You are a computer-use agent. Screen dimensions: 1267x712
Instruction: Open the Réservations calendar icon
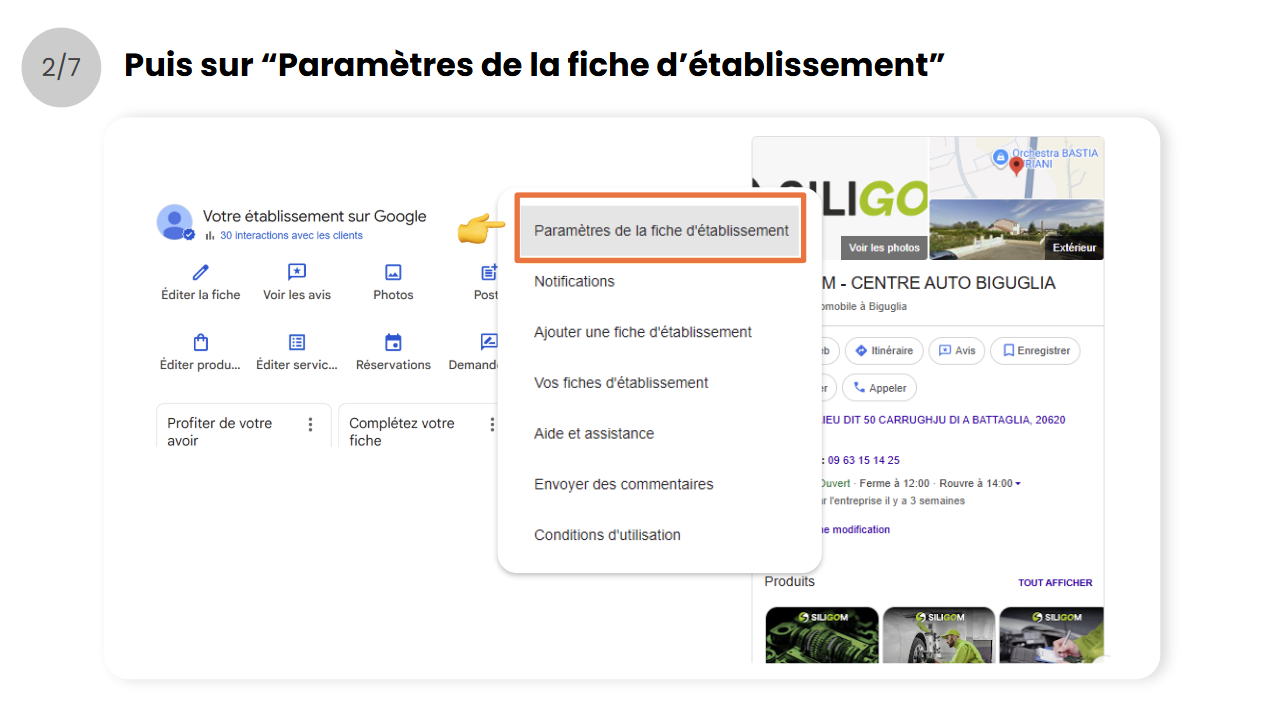click(x=393, y=342)
